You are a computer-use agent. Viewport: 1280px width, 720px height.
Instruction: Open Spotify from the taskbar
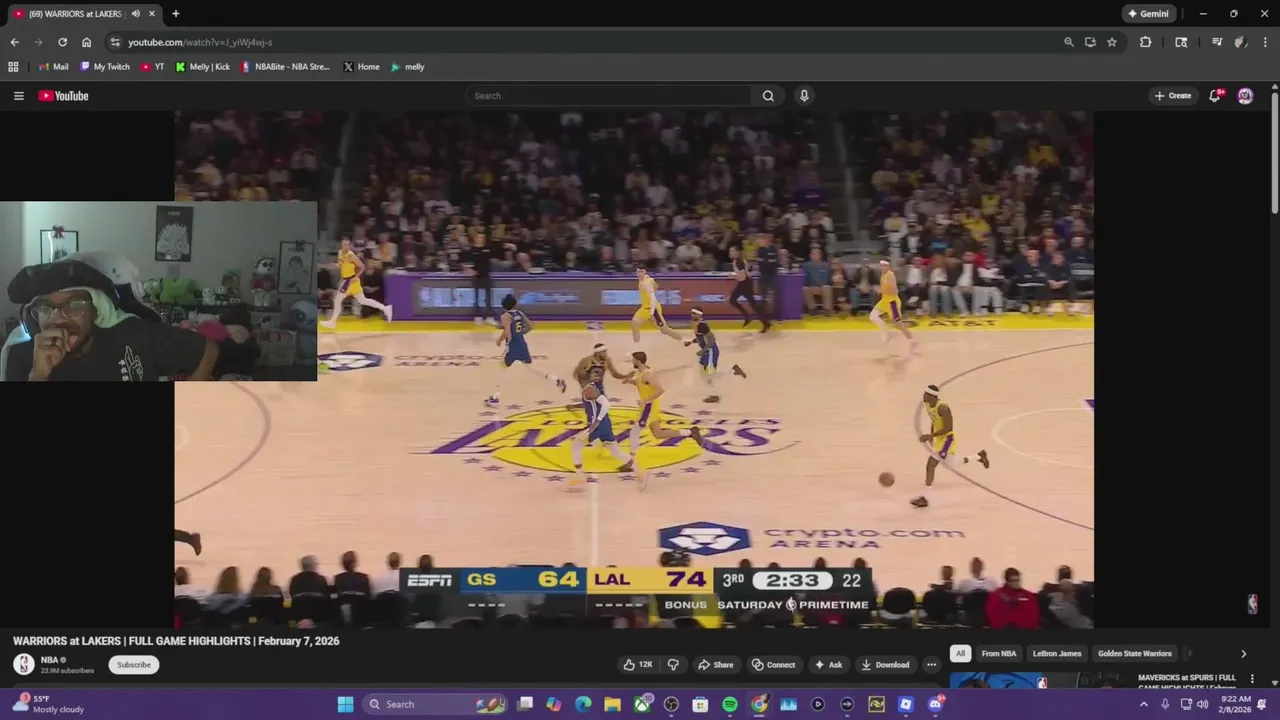tap(730, 704)
